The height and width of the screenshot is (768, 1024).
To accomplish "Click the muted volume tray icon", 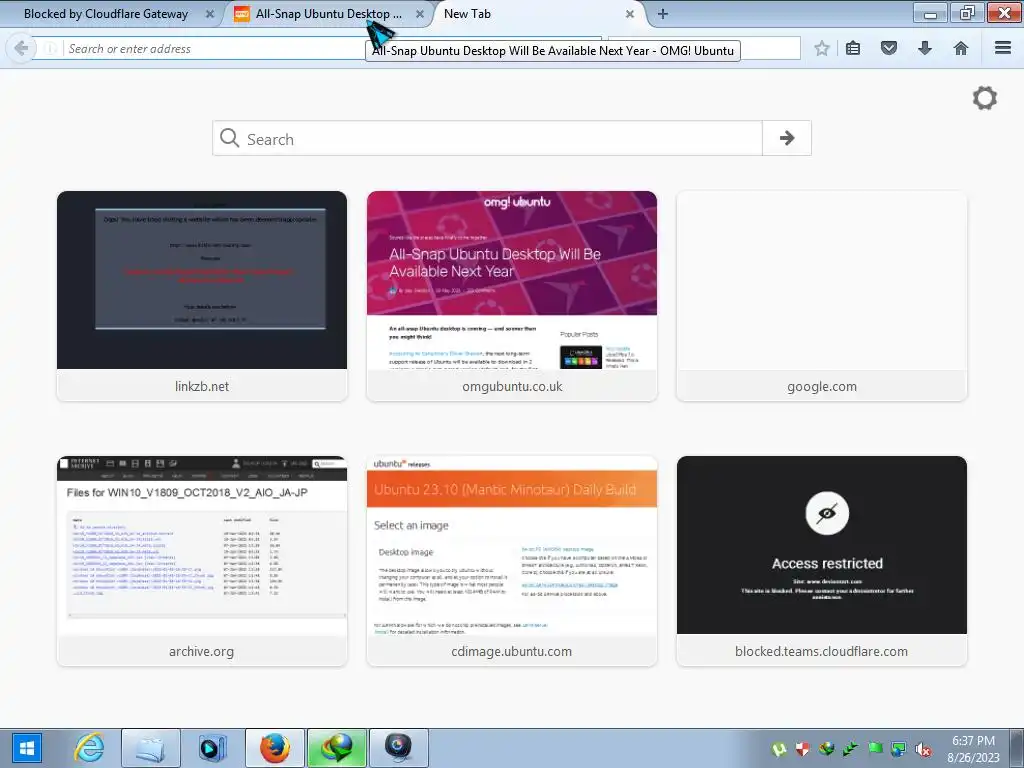I will [923, 749].
